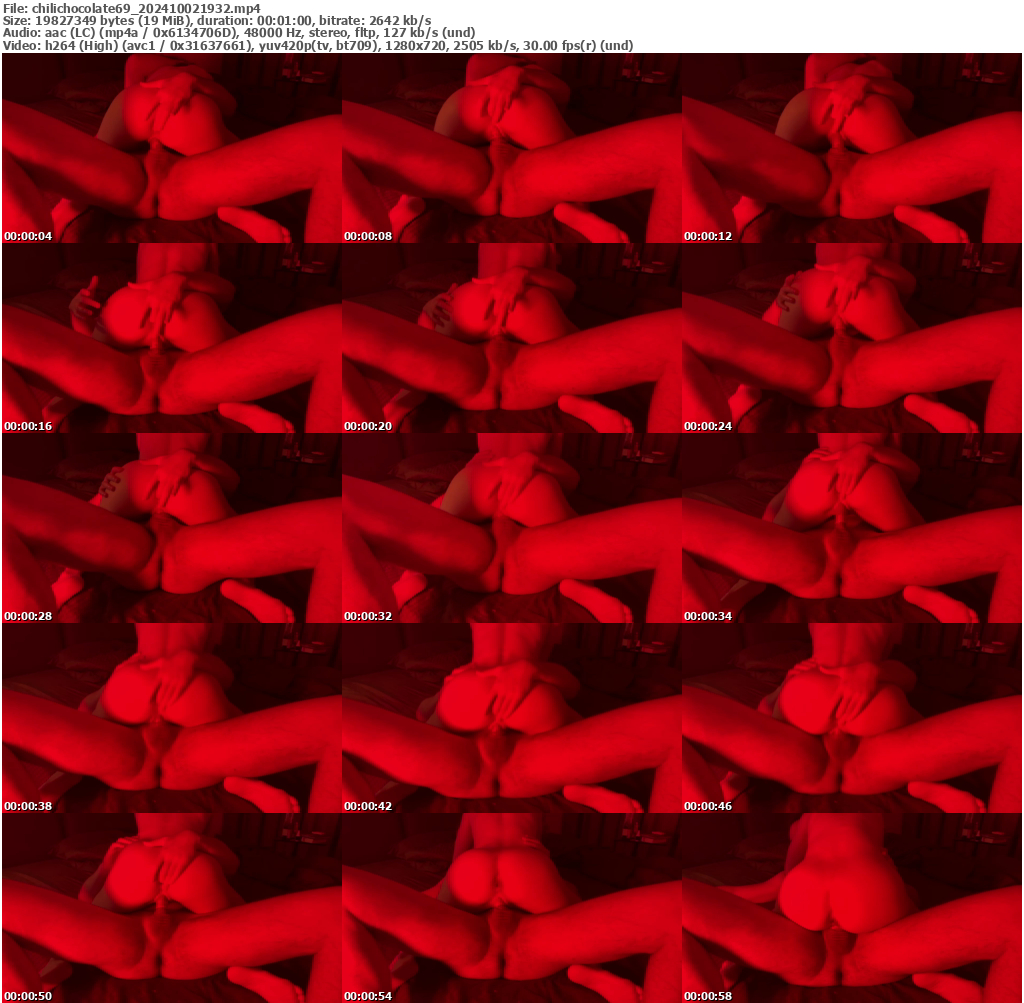Click the video codec info line

pyautogui.click(x=319, y=44)
